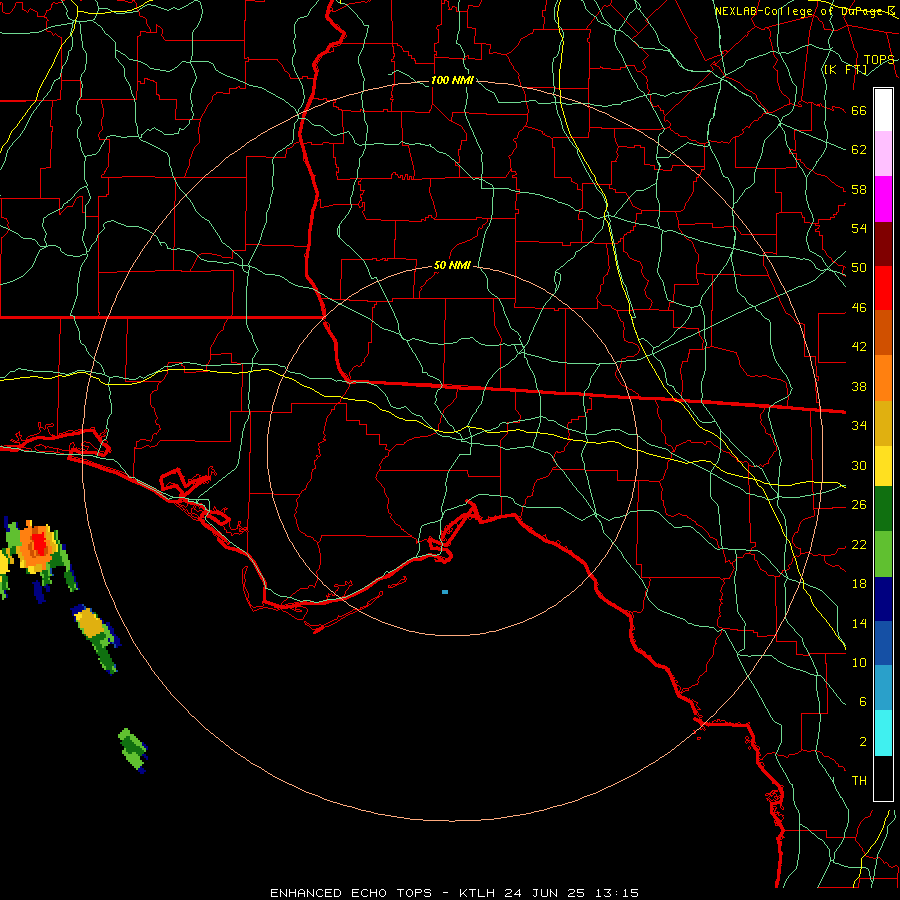Click the gold swatch near 34
This screenshot has height=900, width=900.
pyautogui.click(x=883, y=424)
